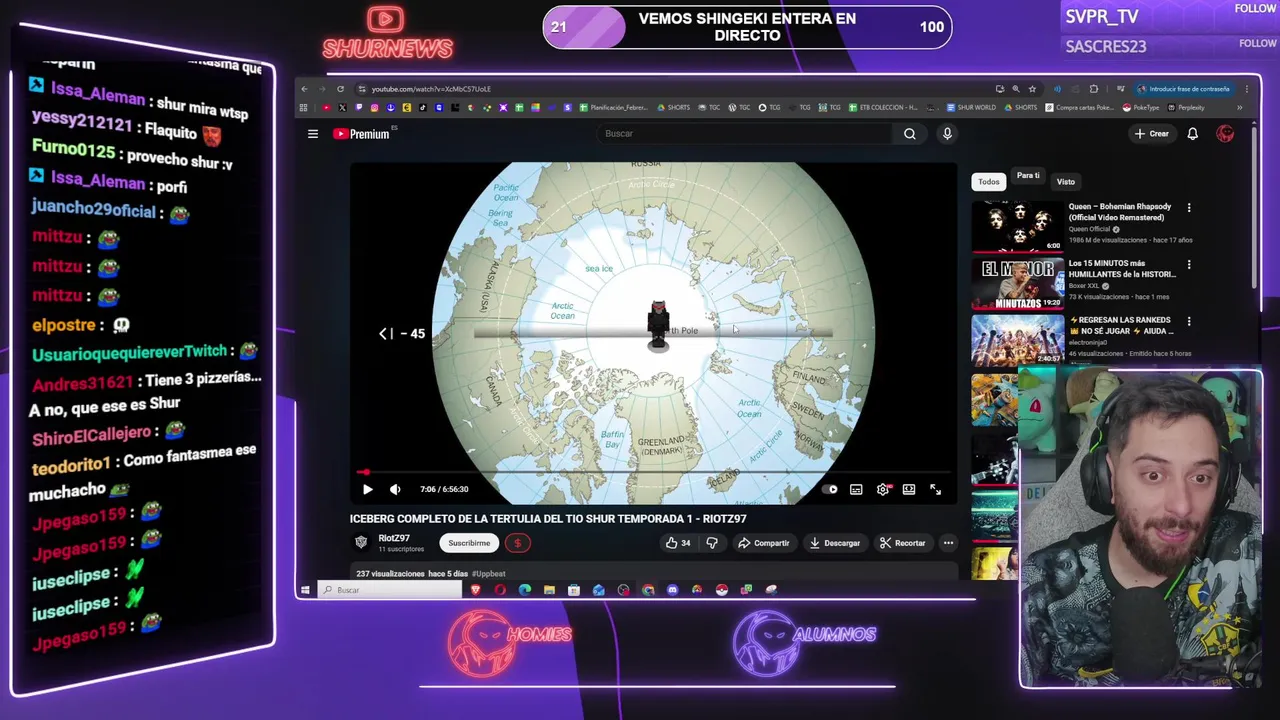Start voice search with the microphone
The height and width of the screenshot is (720, 1280).
947,134
